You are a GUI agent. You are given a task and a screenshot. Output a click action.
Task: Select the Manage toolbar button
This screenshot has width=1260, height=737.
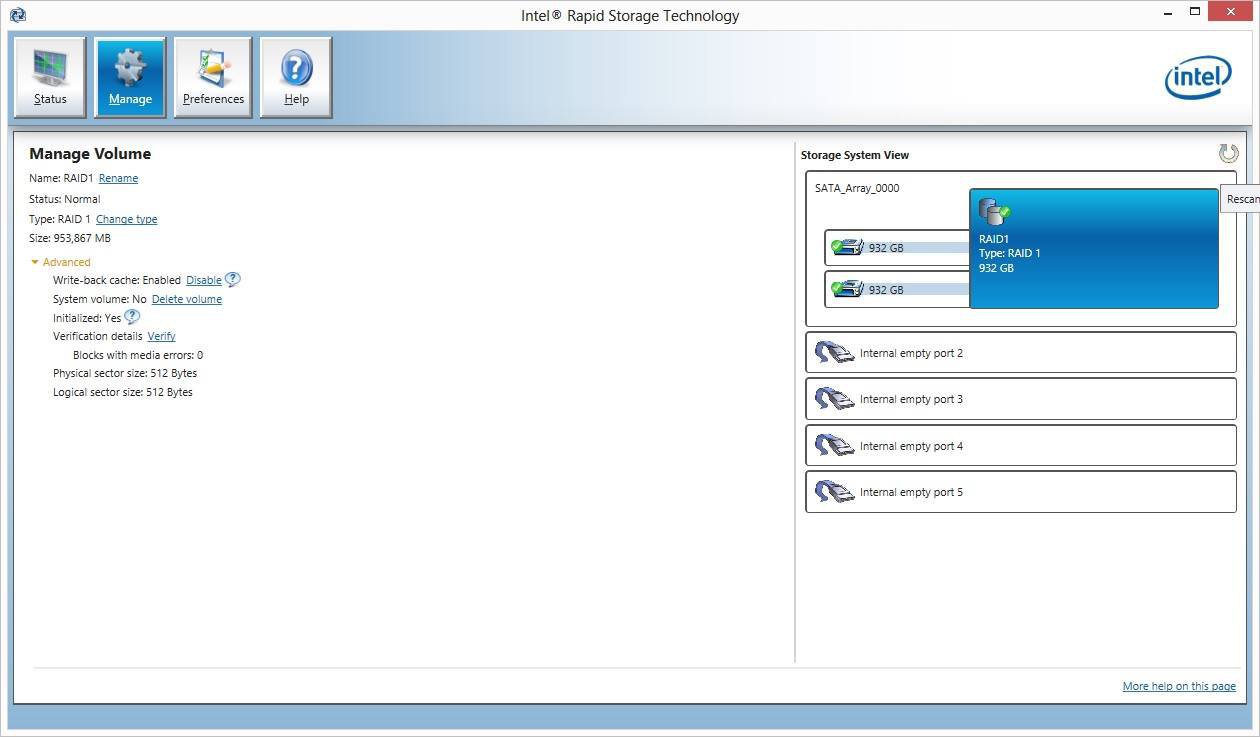130,78
